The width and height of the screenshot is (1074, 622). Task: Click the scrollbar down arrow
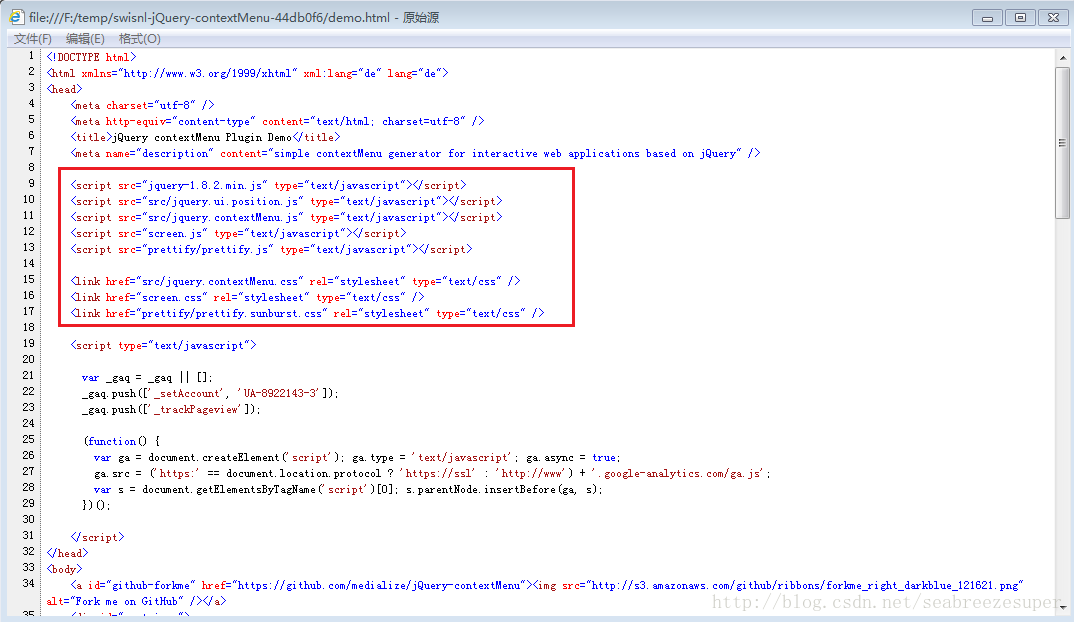click(x=1062, y=607)
